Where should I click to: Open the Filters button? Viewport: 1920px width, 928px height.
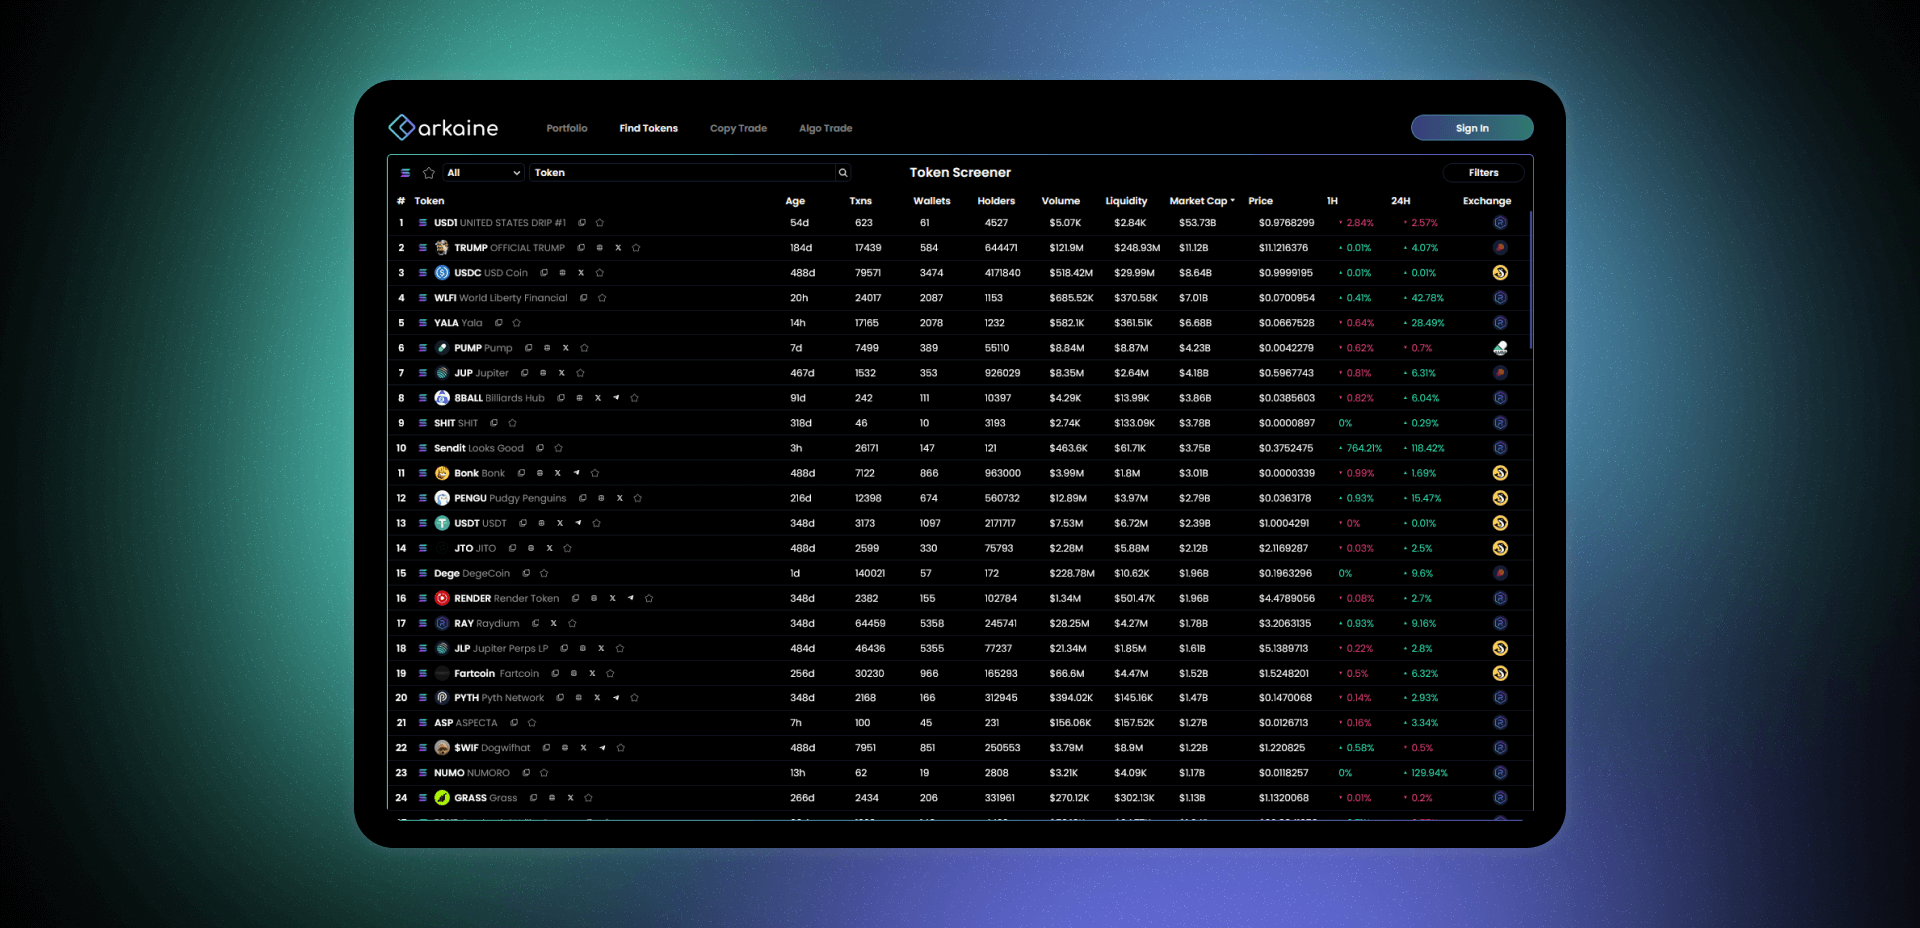(x=1483, y=173)
